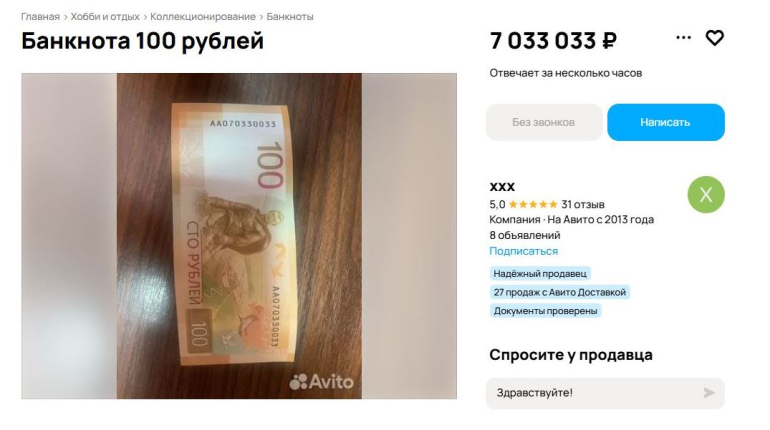Click the Документы проверены badge
This screenshot has height=430, width=770.
coord(546,311)
